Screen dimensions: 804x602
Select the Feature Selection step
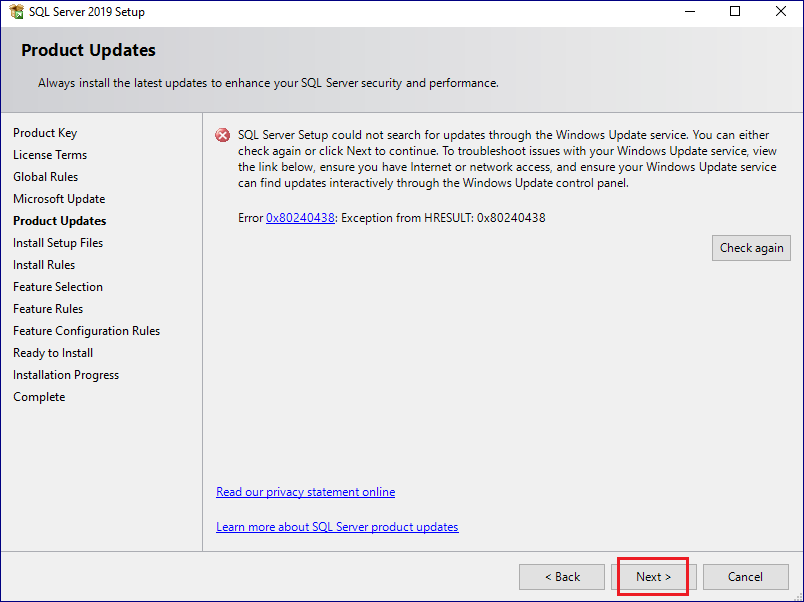(58, 287)
